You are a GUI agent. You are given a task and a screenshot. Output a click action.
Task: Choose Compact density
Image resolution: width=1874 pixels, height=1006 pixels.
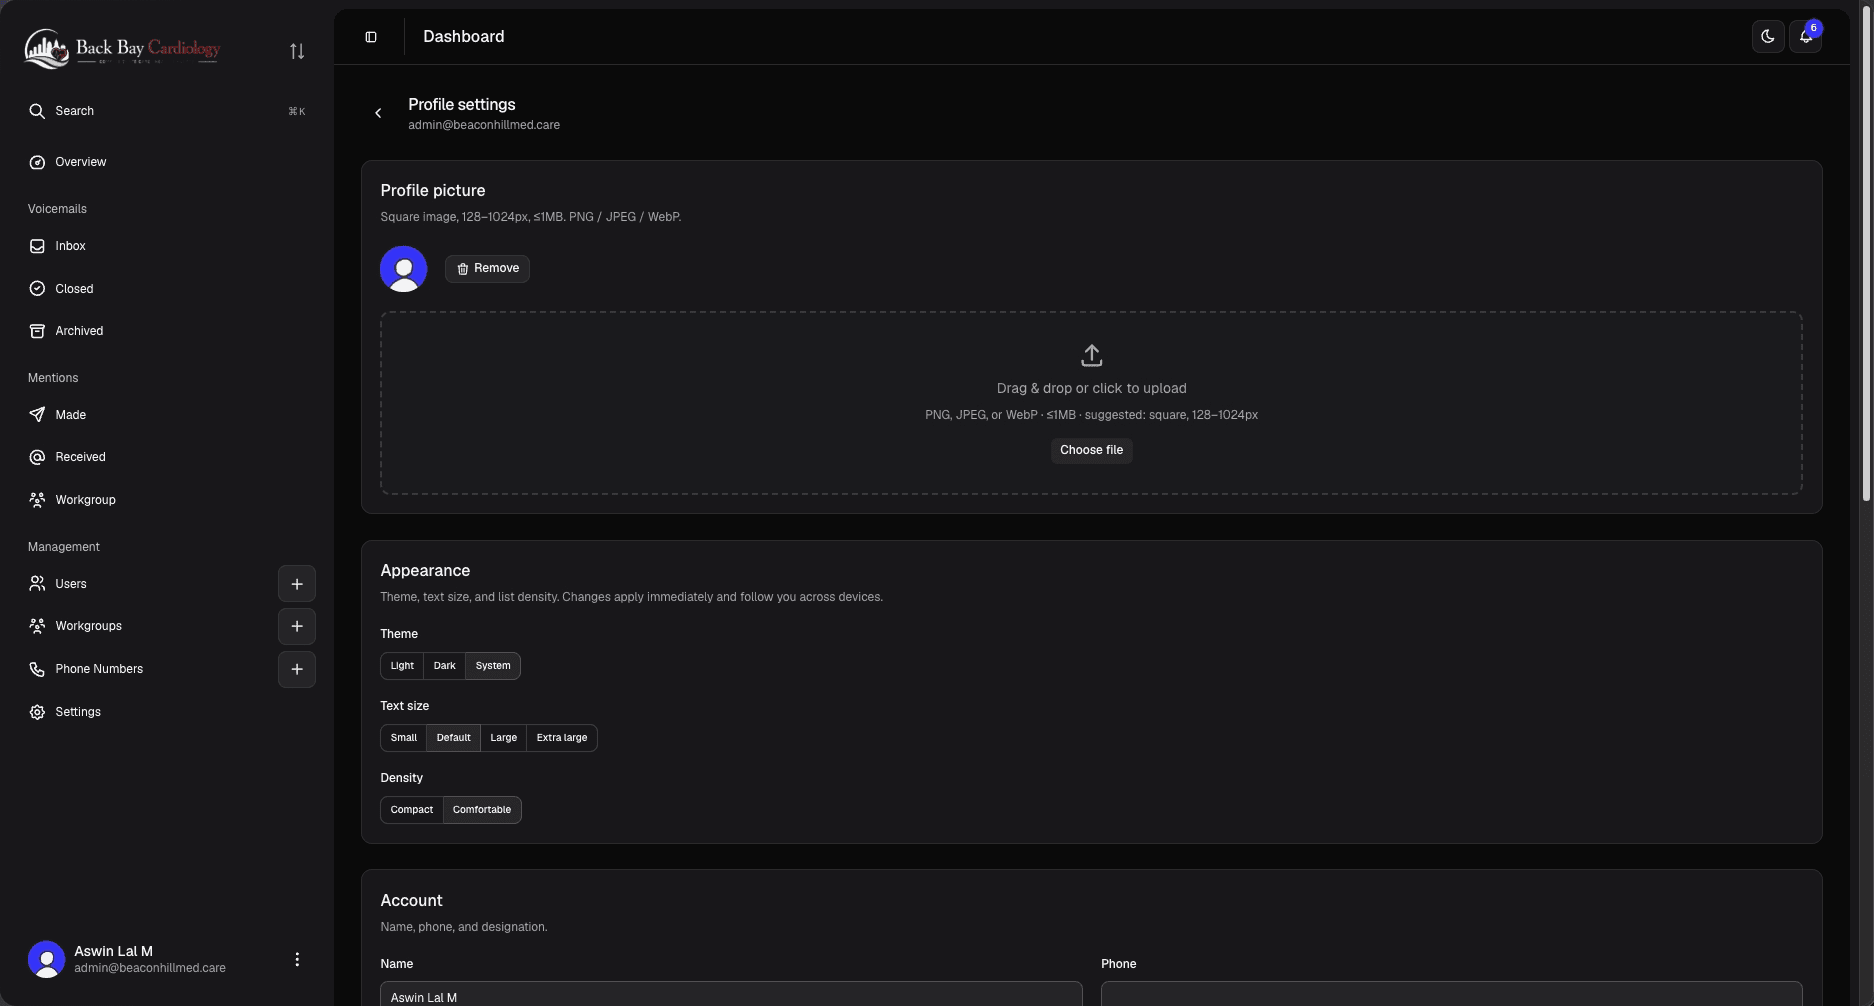[x=412, y=810]
